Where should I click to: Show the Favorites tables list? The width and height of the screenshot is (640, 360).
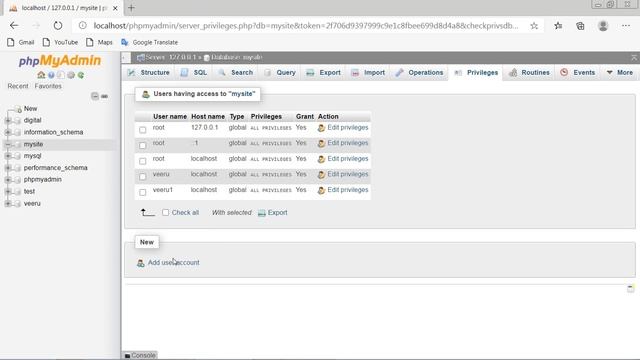point(48,86)
